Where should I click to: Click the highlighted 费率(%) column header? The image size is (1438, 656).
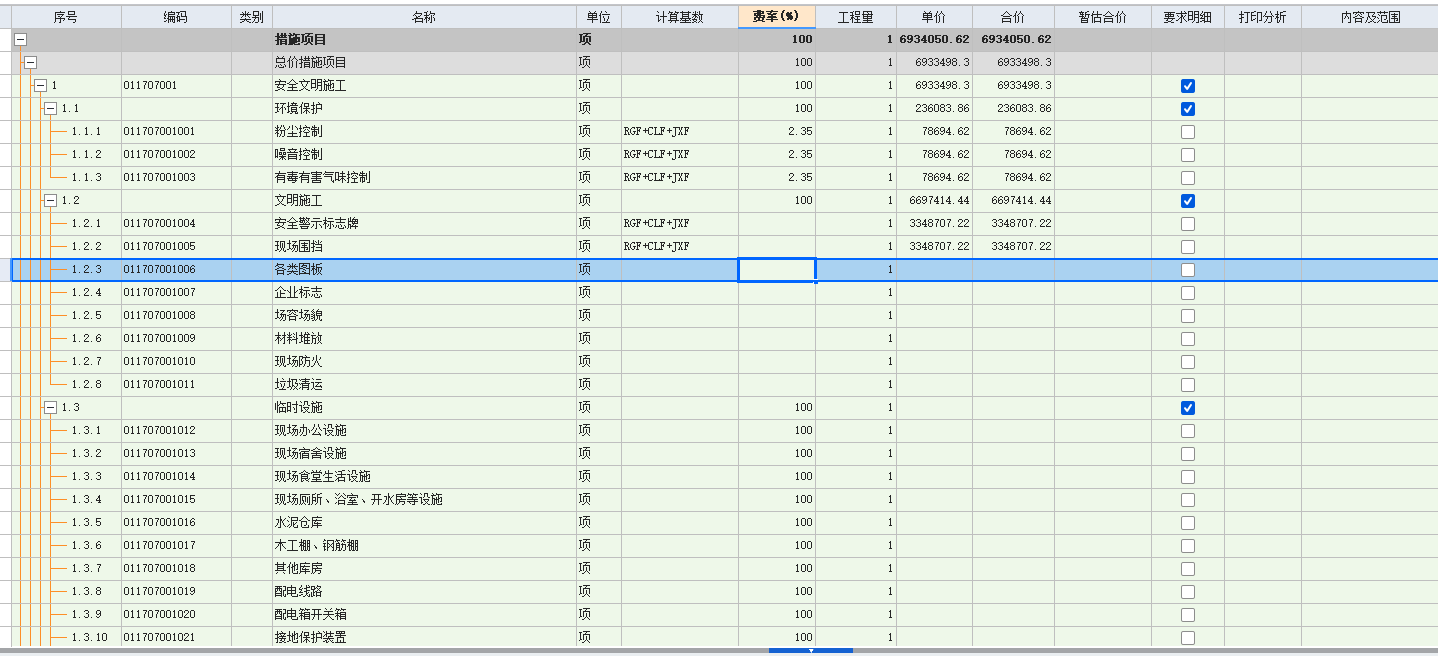[x=777, y=17]
